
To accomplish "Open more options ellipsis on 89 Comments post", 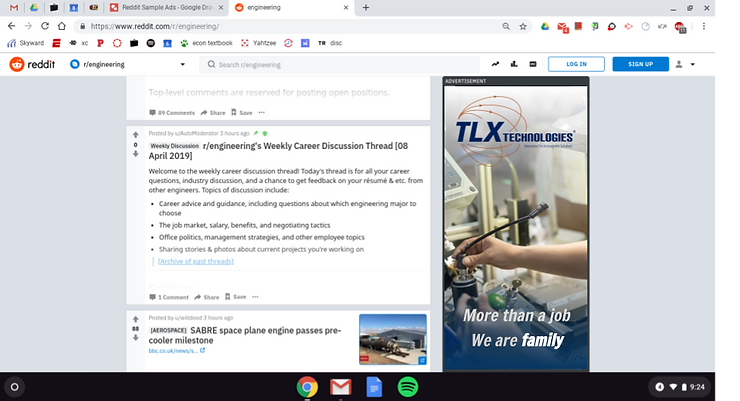I will click(x=261, y=113).
